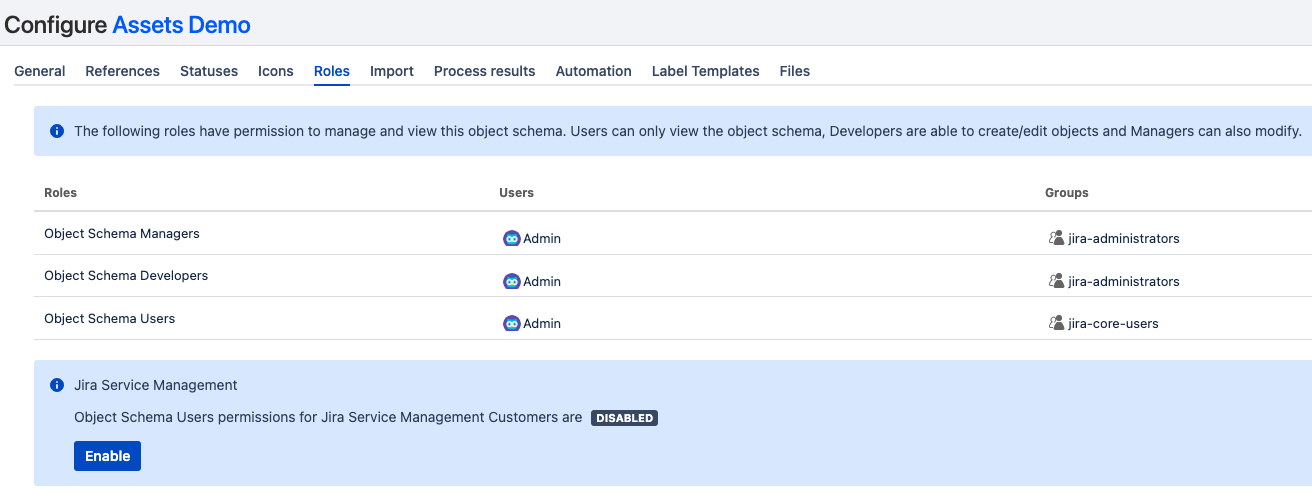Click the Object Schema Managers role row
The width and height of the screenshot is (1312, 499).
tap(122, 234)
